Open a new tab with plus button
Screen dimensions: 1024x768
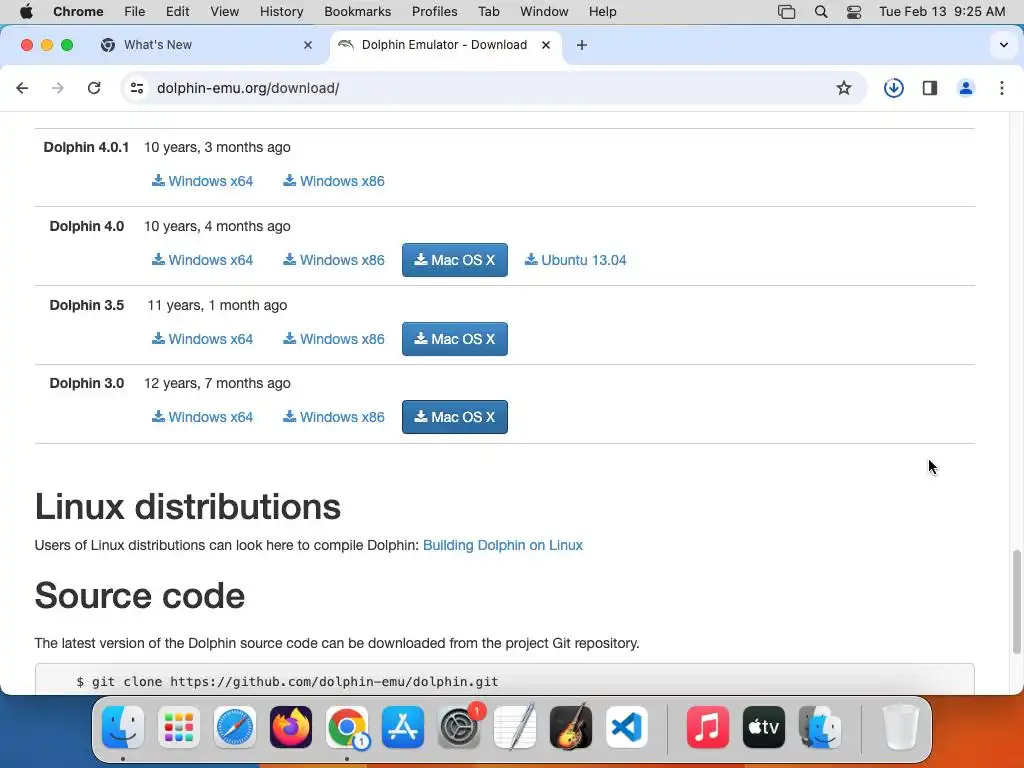[582, 45]
